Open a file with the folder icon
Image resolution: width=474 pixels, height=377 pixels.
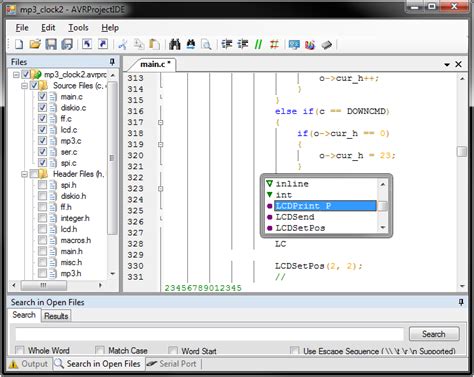tap(35, 44)
